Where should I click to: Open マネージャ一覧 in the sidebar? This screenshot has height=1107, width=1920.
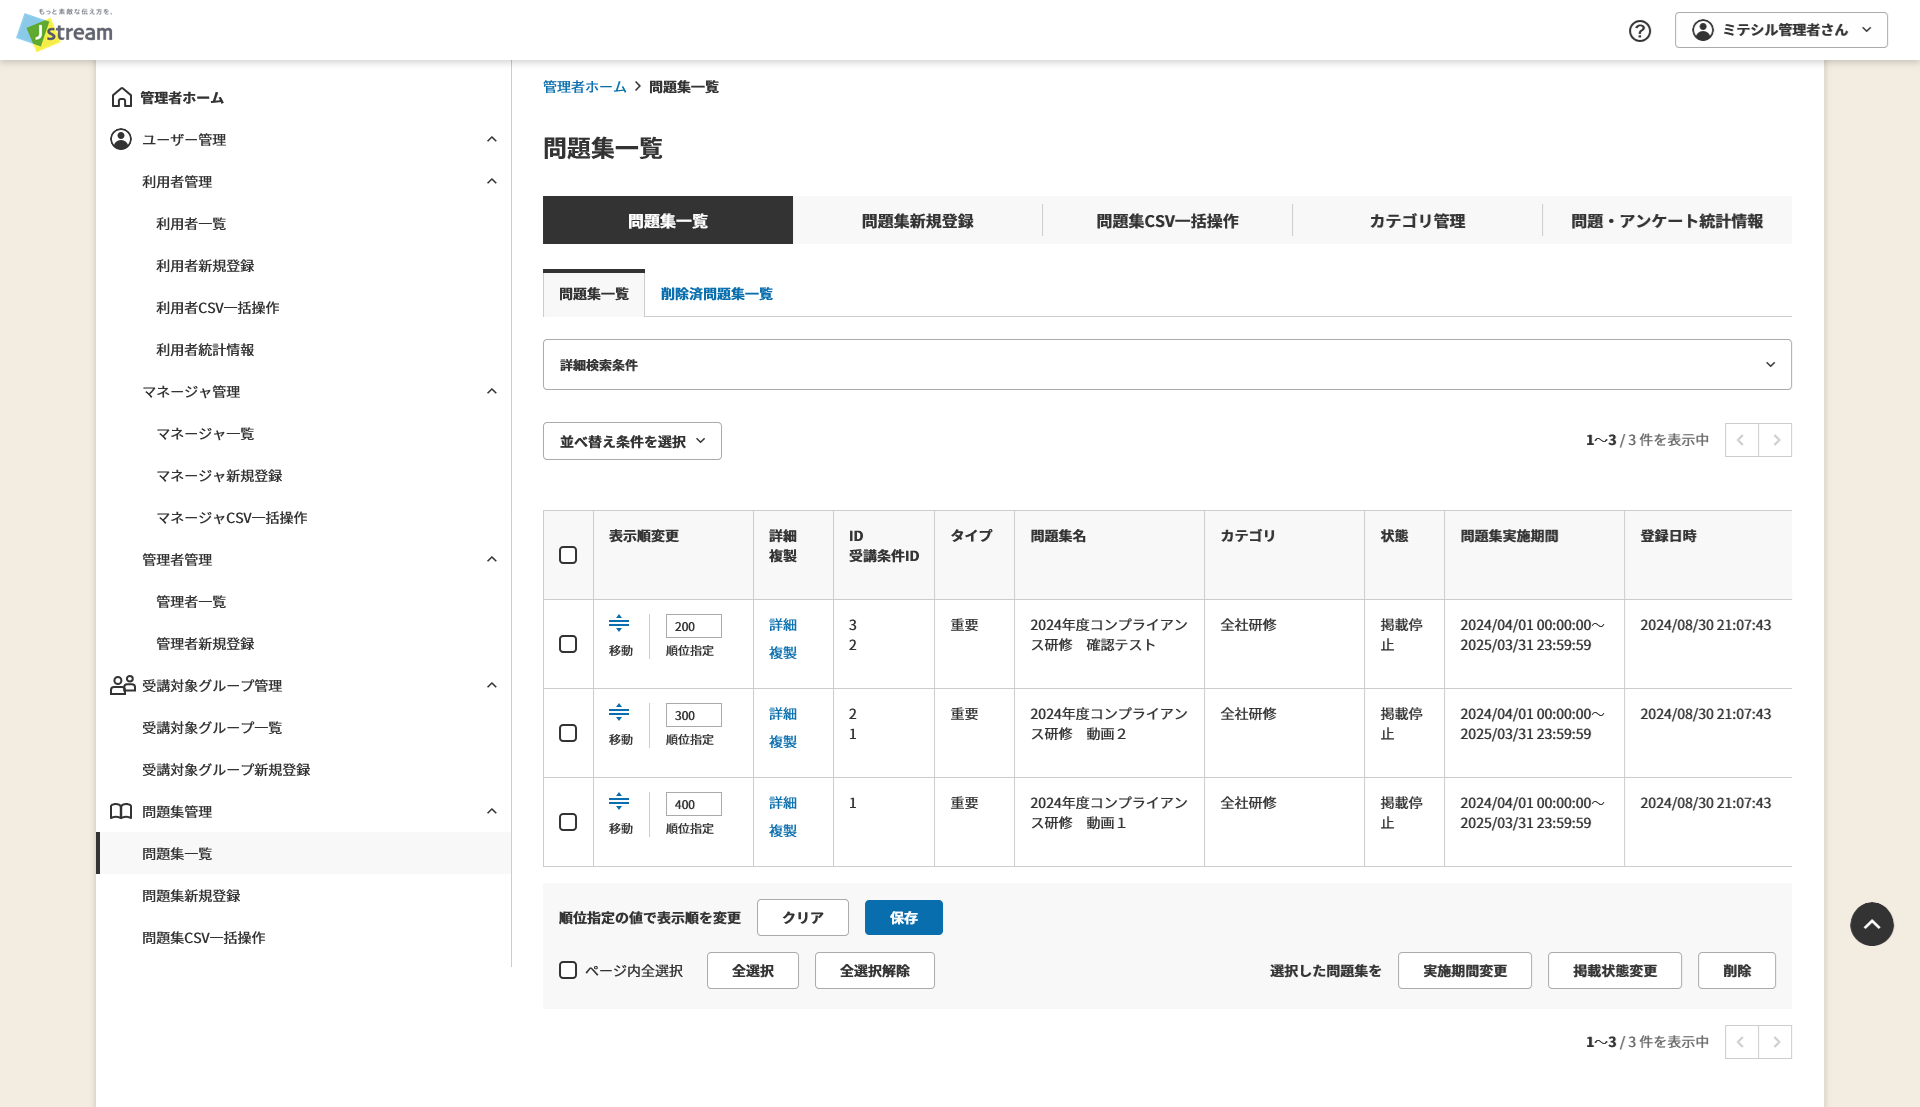pos(205,433)
